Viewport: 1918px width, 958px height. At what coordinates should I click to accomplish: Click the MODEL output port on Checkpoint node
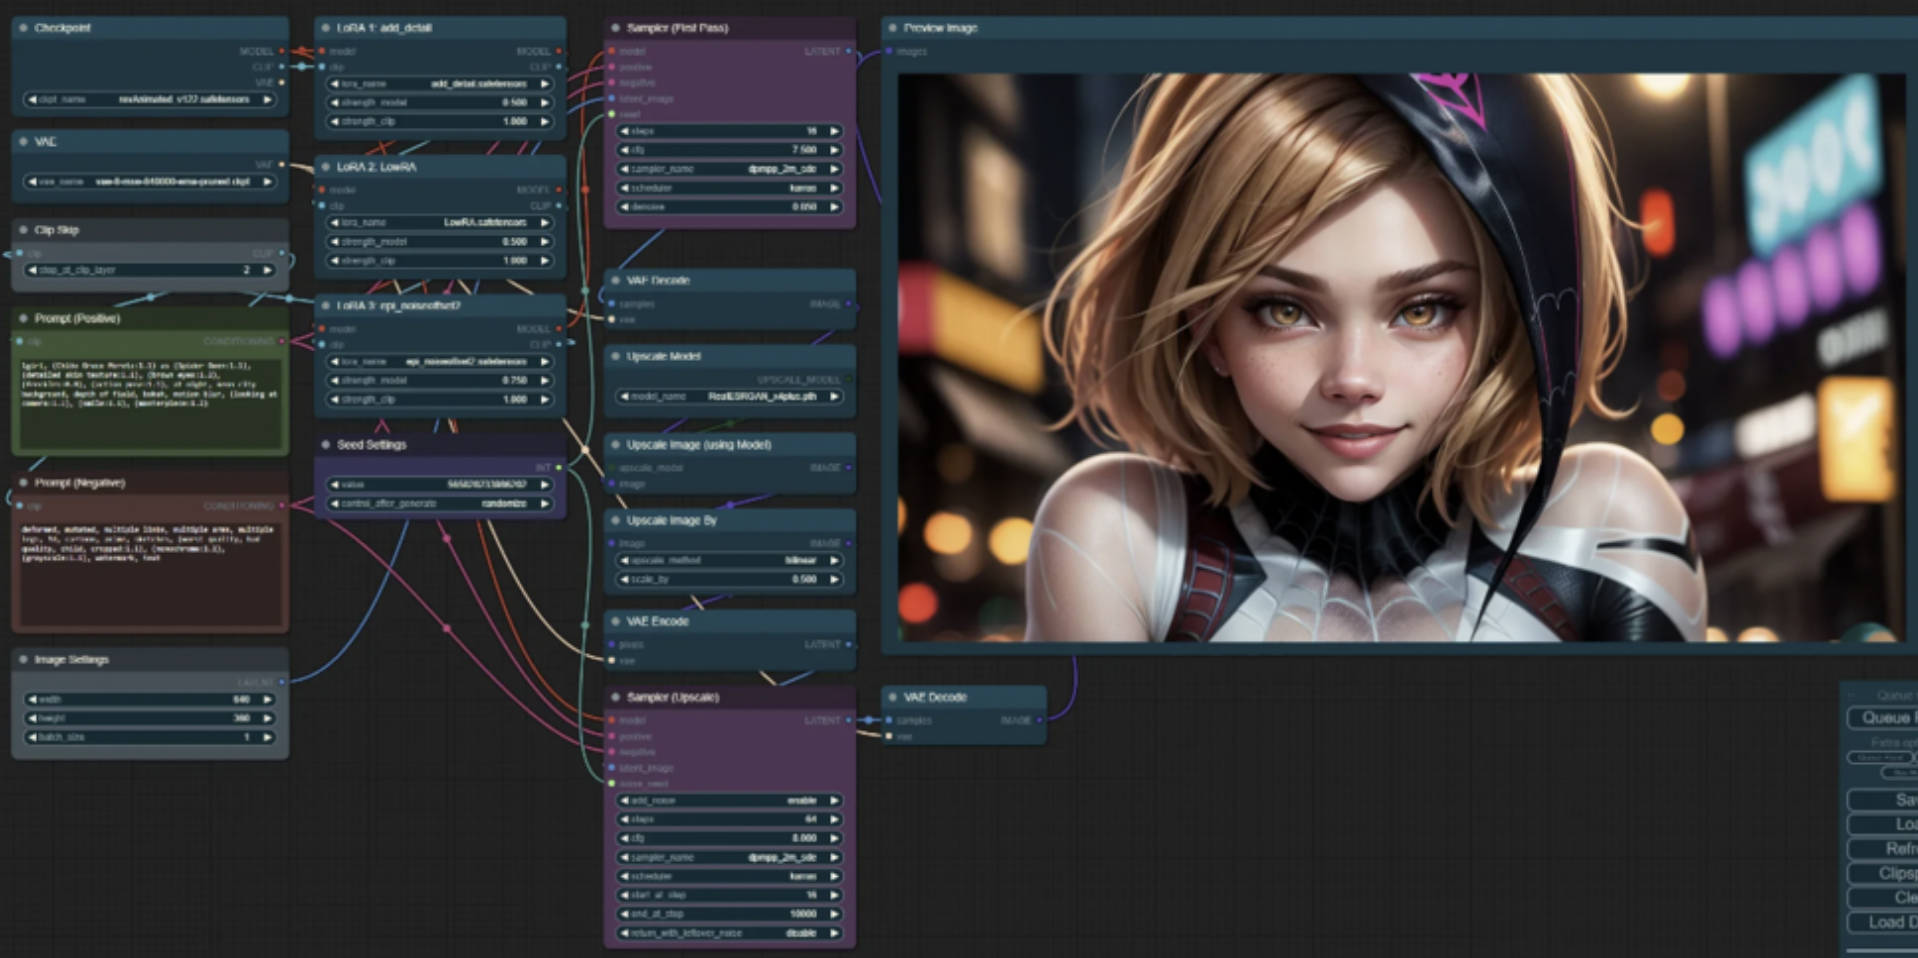pyautogui.click(x=281, y=51)
